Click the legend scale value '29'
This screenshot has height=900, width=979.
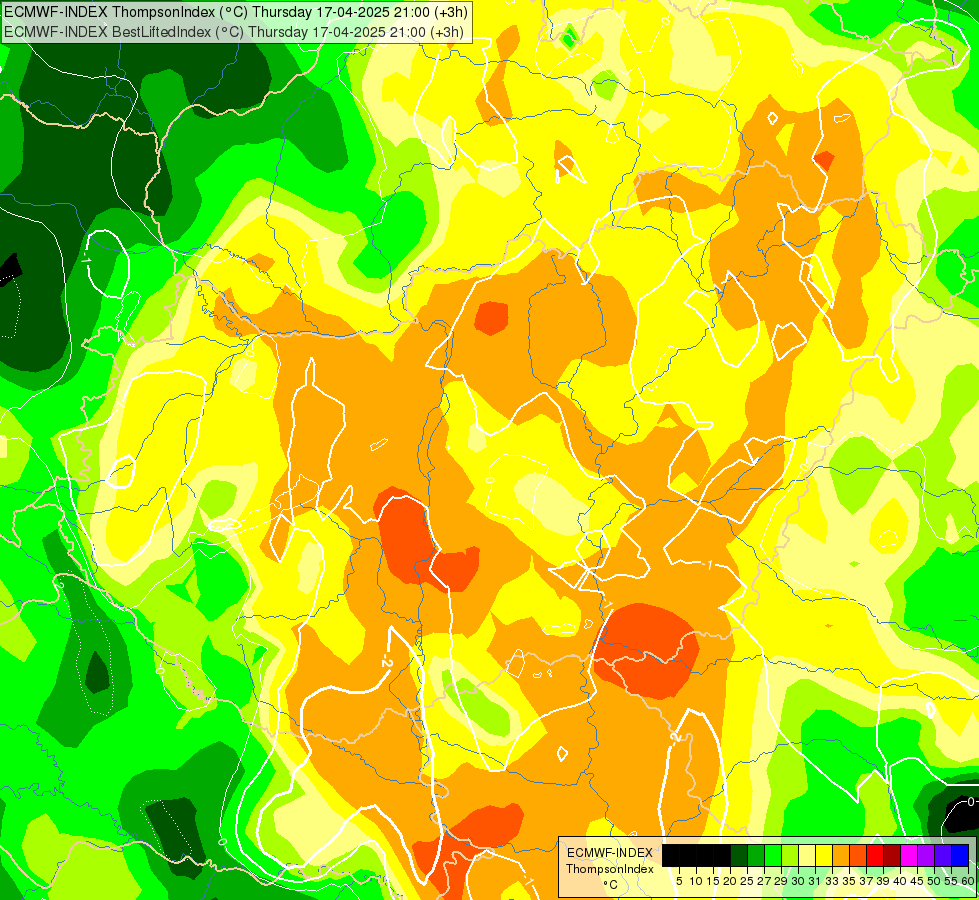click(x=781, y=881)
